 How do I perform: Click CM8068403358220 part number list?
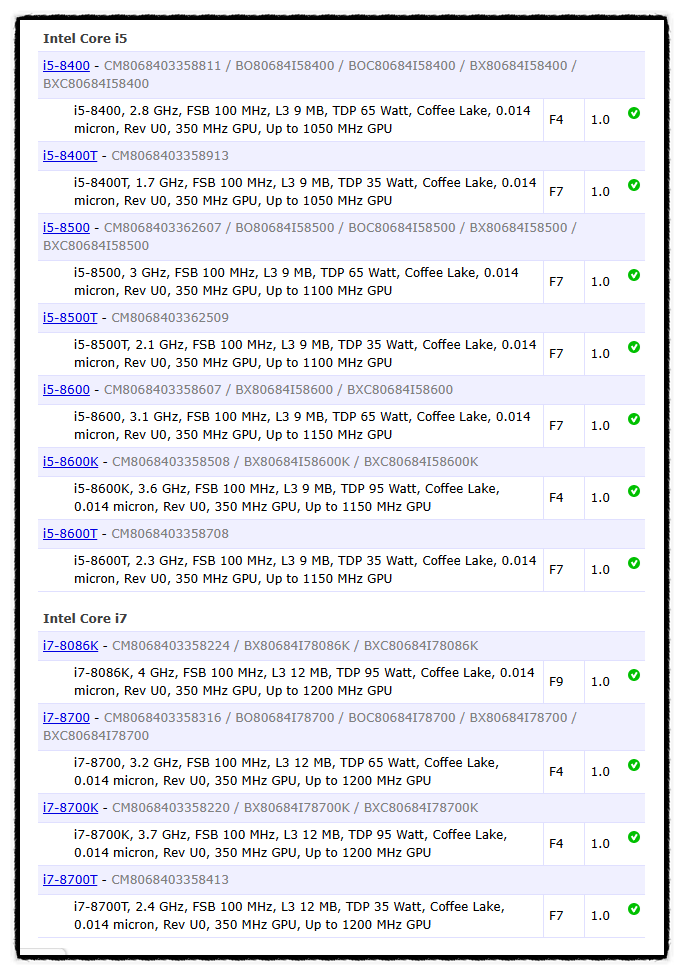tap(295, 808)
